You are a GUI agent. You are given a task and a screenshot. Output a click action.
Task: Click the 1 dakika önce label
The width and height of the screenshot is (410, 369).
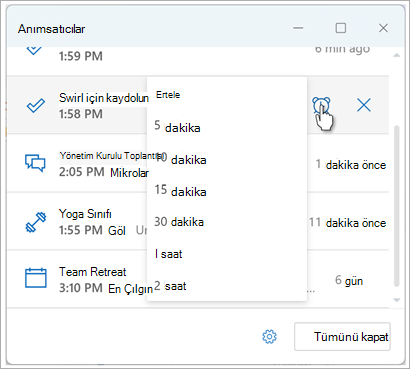pyautogui.click(x=351, y=164)
